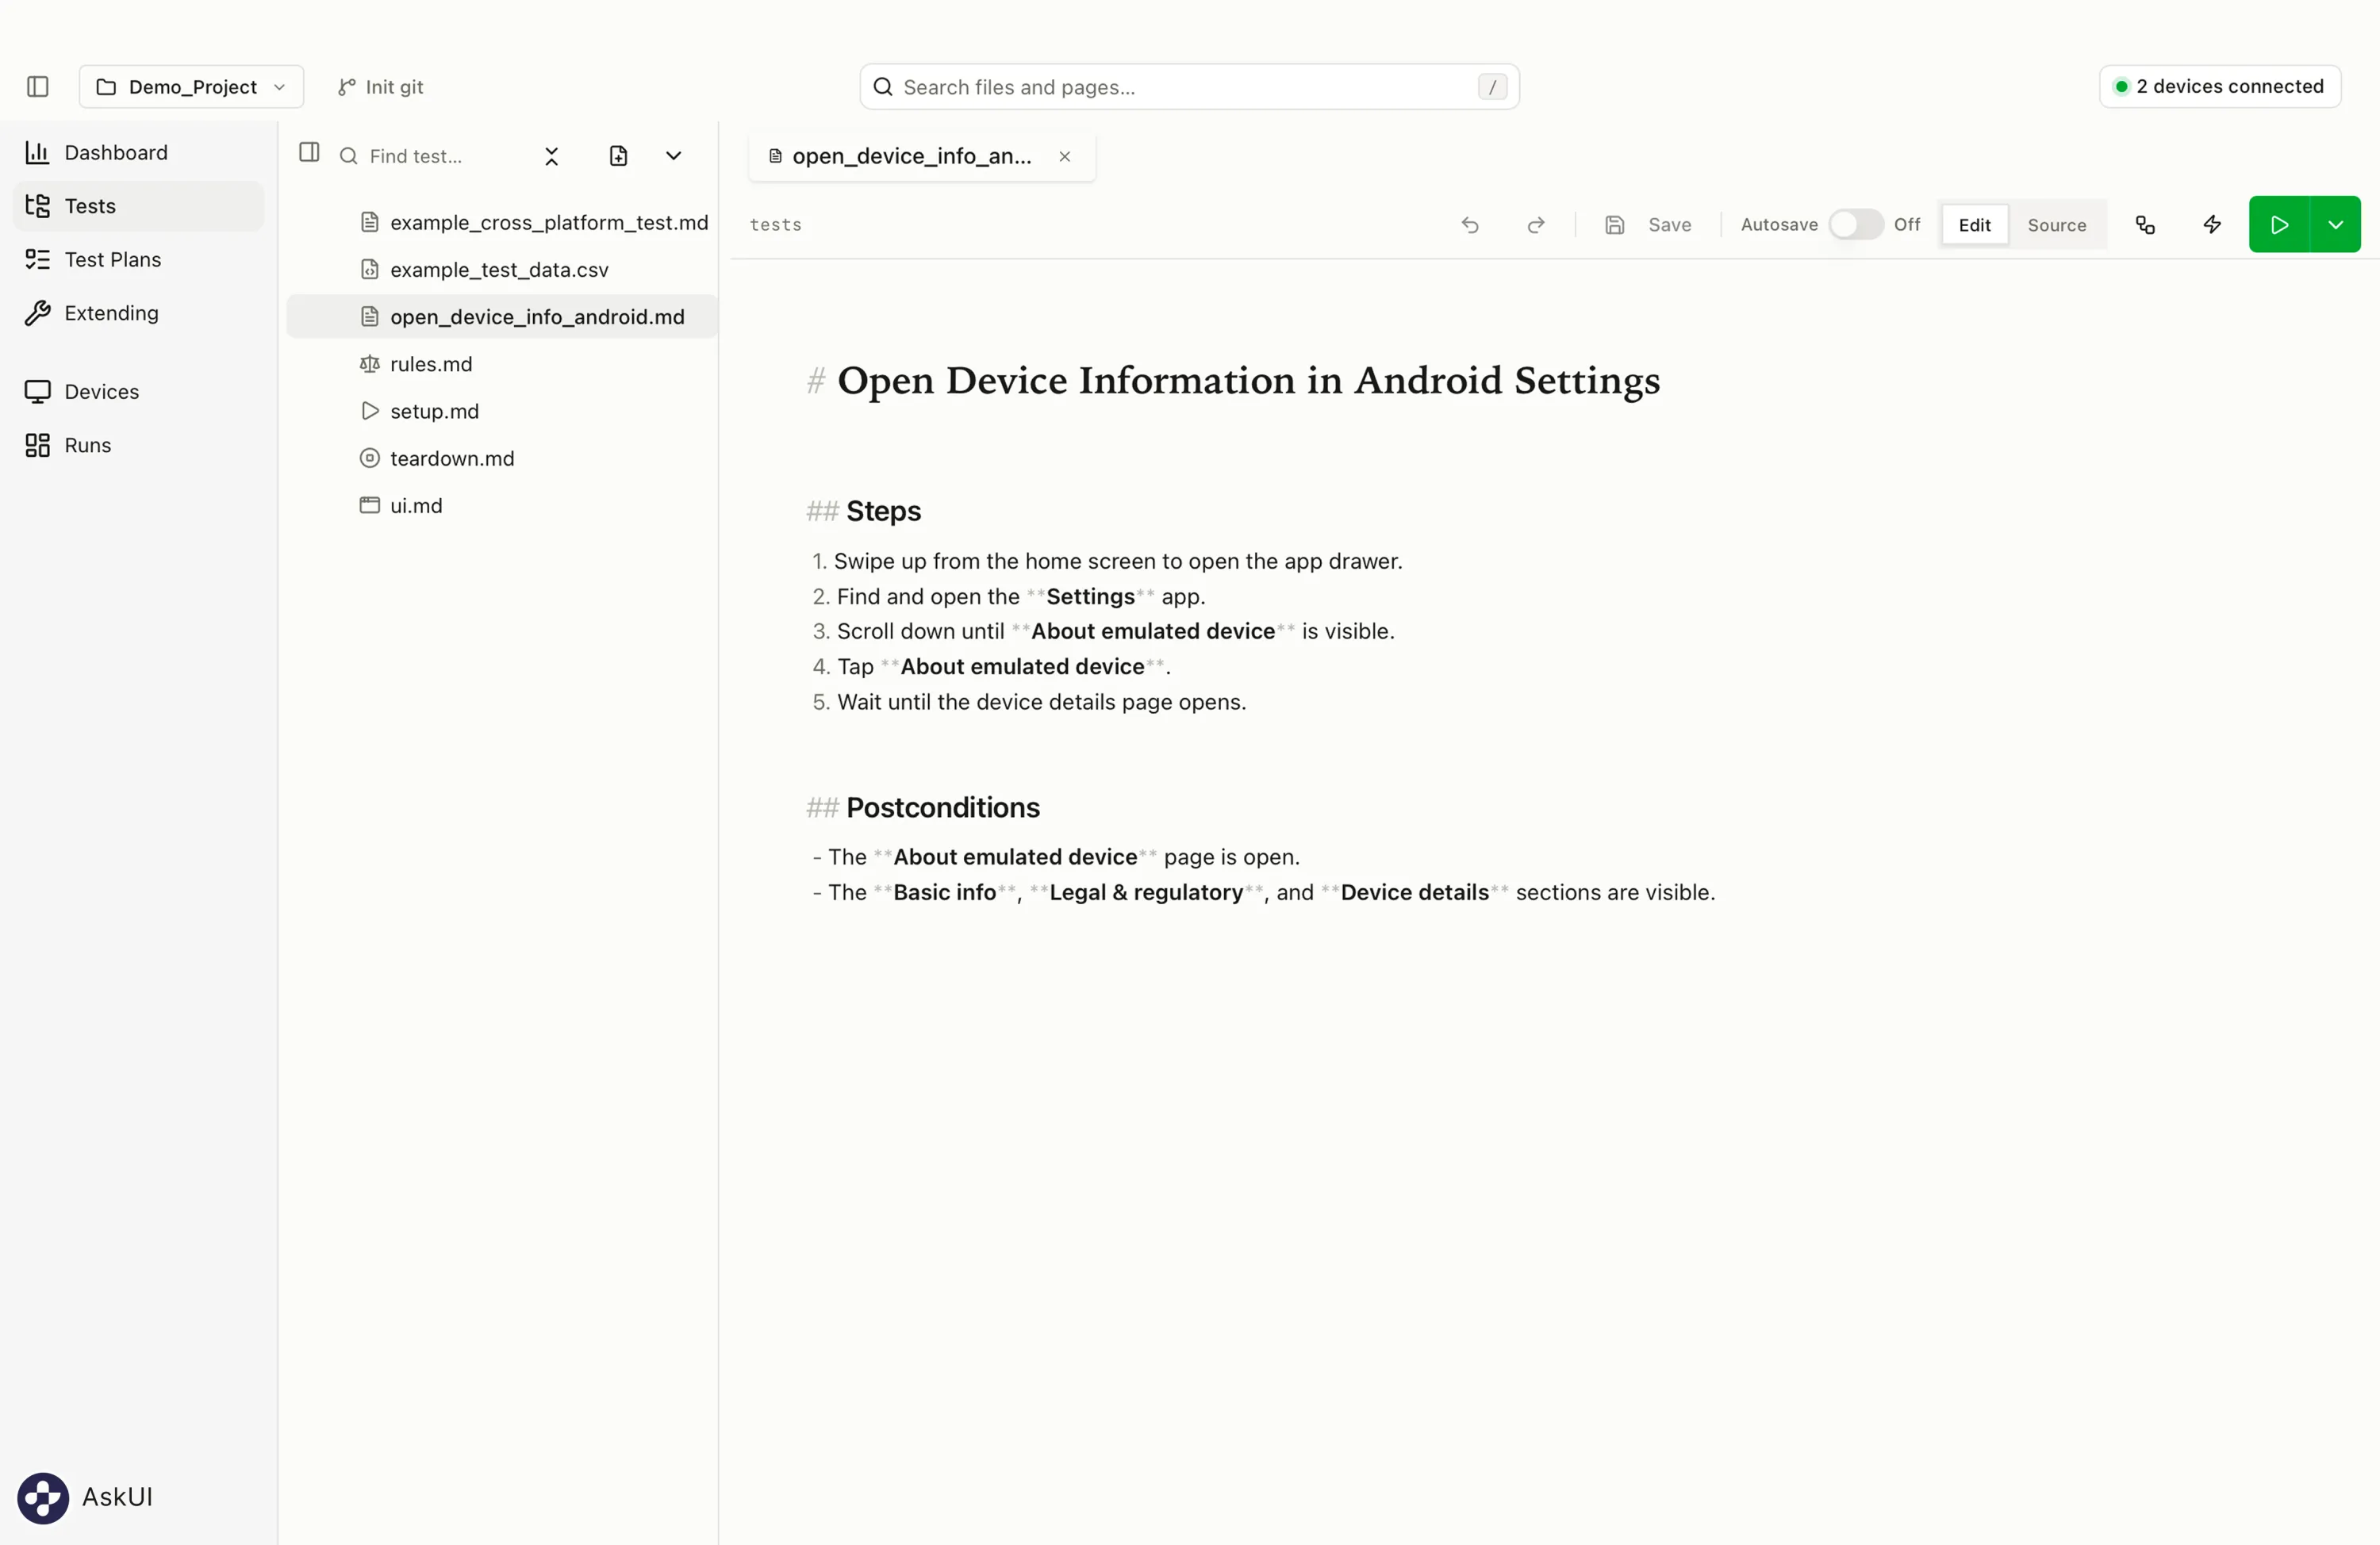Open the Tests section
The width and height of the screenshot is (2380, 1545).
[x=138, y=206]
